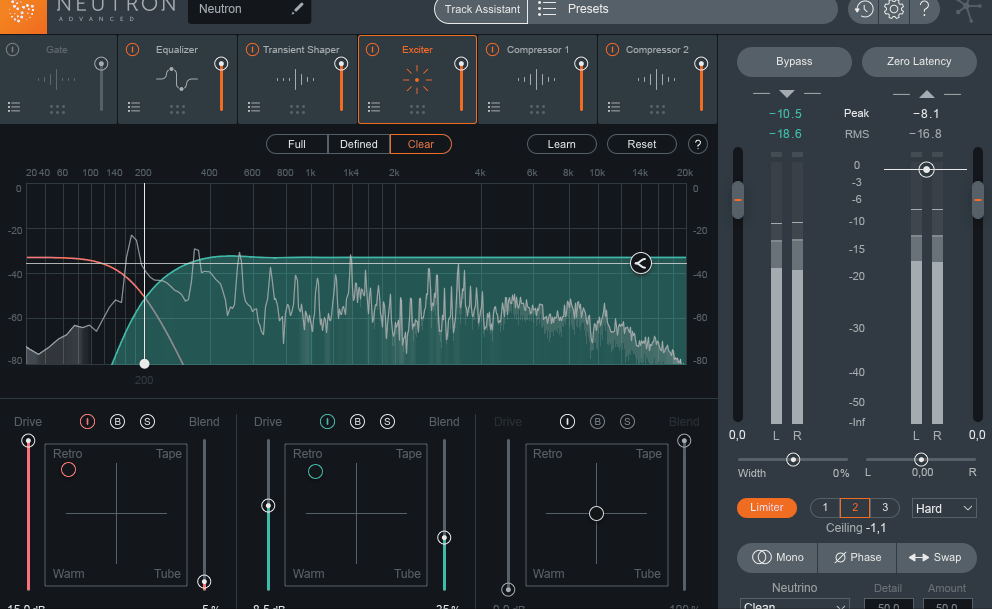Open the settings gear icon
This screenshot has width=992, height=609.
tap(894, 9)
